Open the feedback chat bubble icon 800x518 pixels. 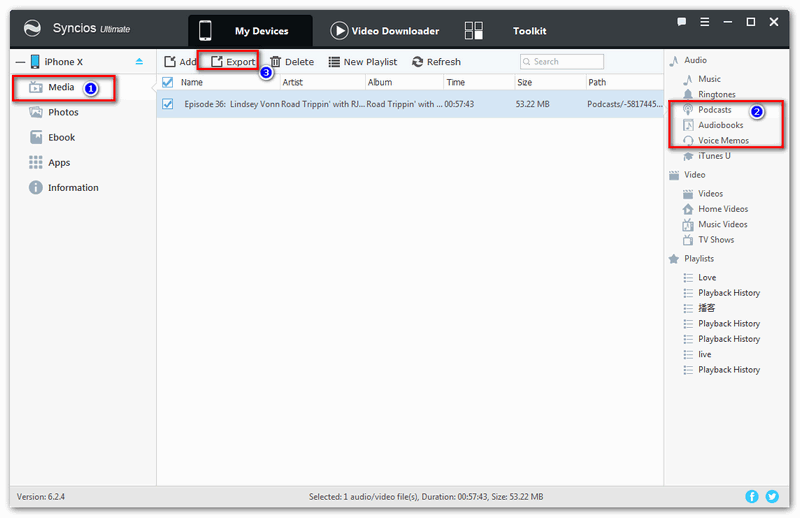pyautogui.click(x=681, y=22)
